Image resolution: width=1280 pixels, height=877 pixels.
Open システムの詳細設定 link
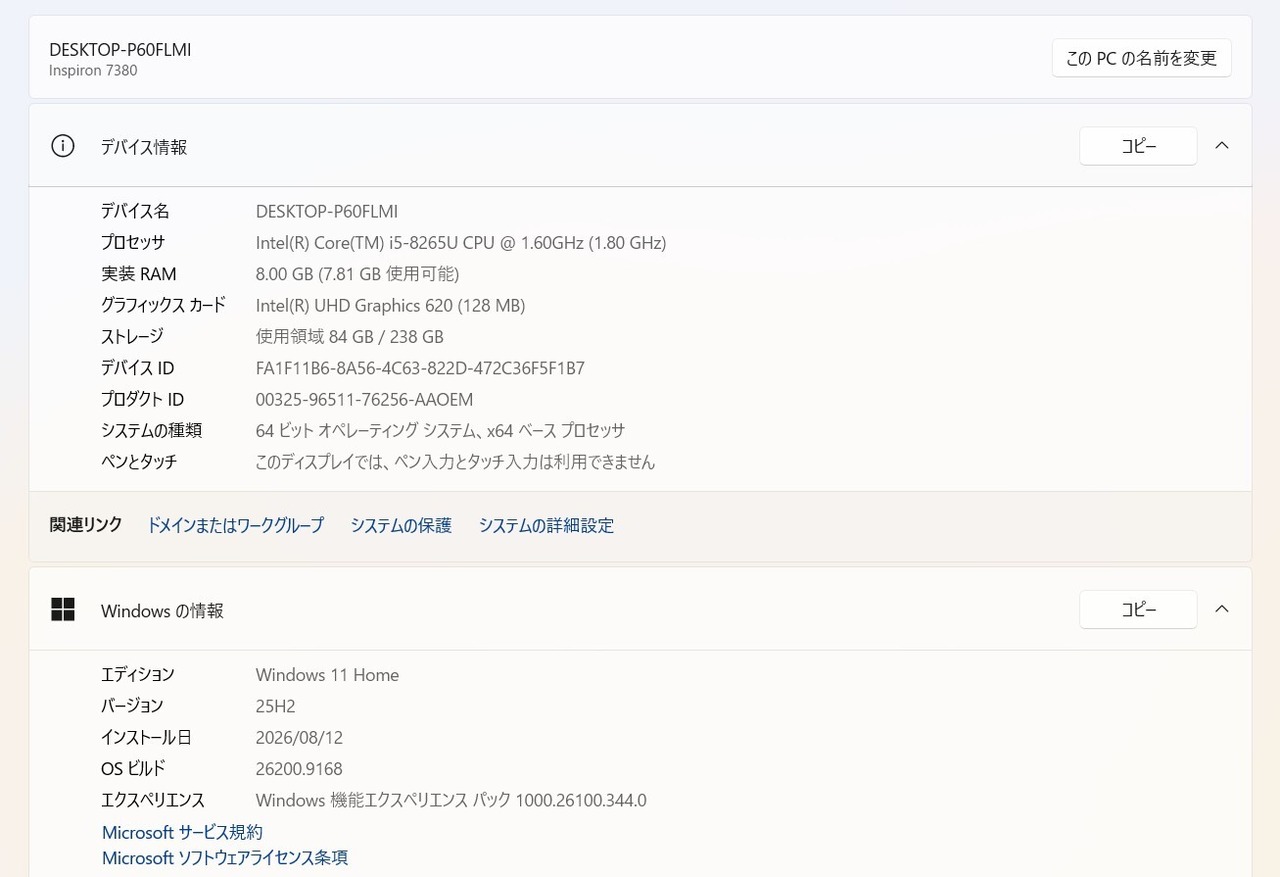(x=546, y=525)
